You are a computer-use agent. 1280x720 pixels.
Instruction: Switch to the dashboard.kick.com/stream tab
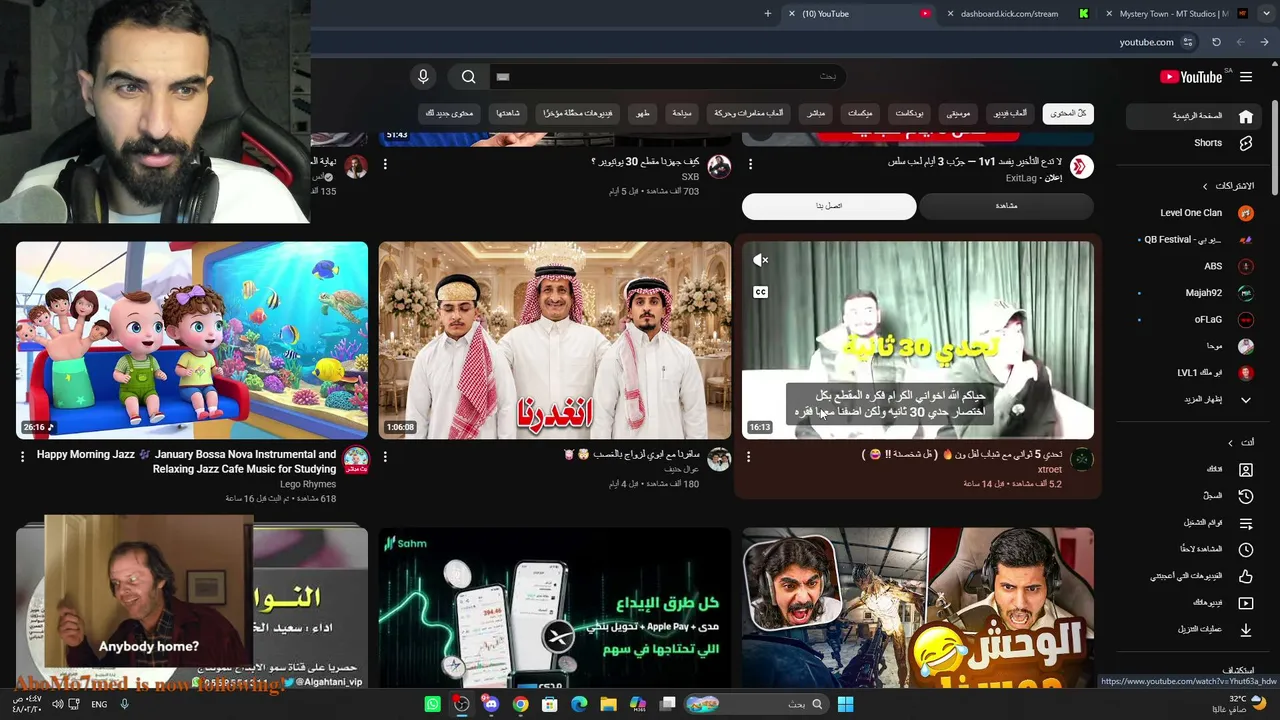pos(1009,14)
